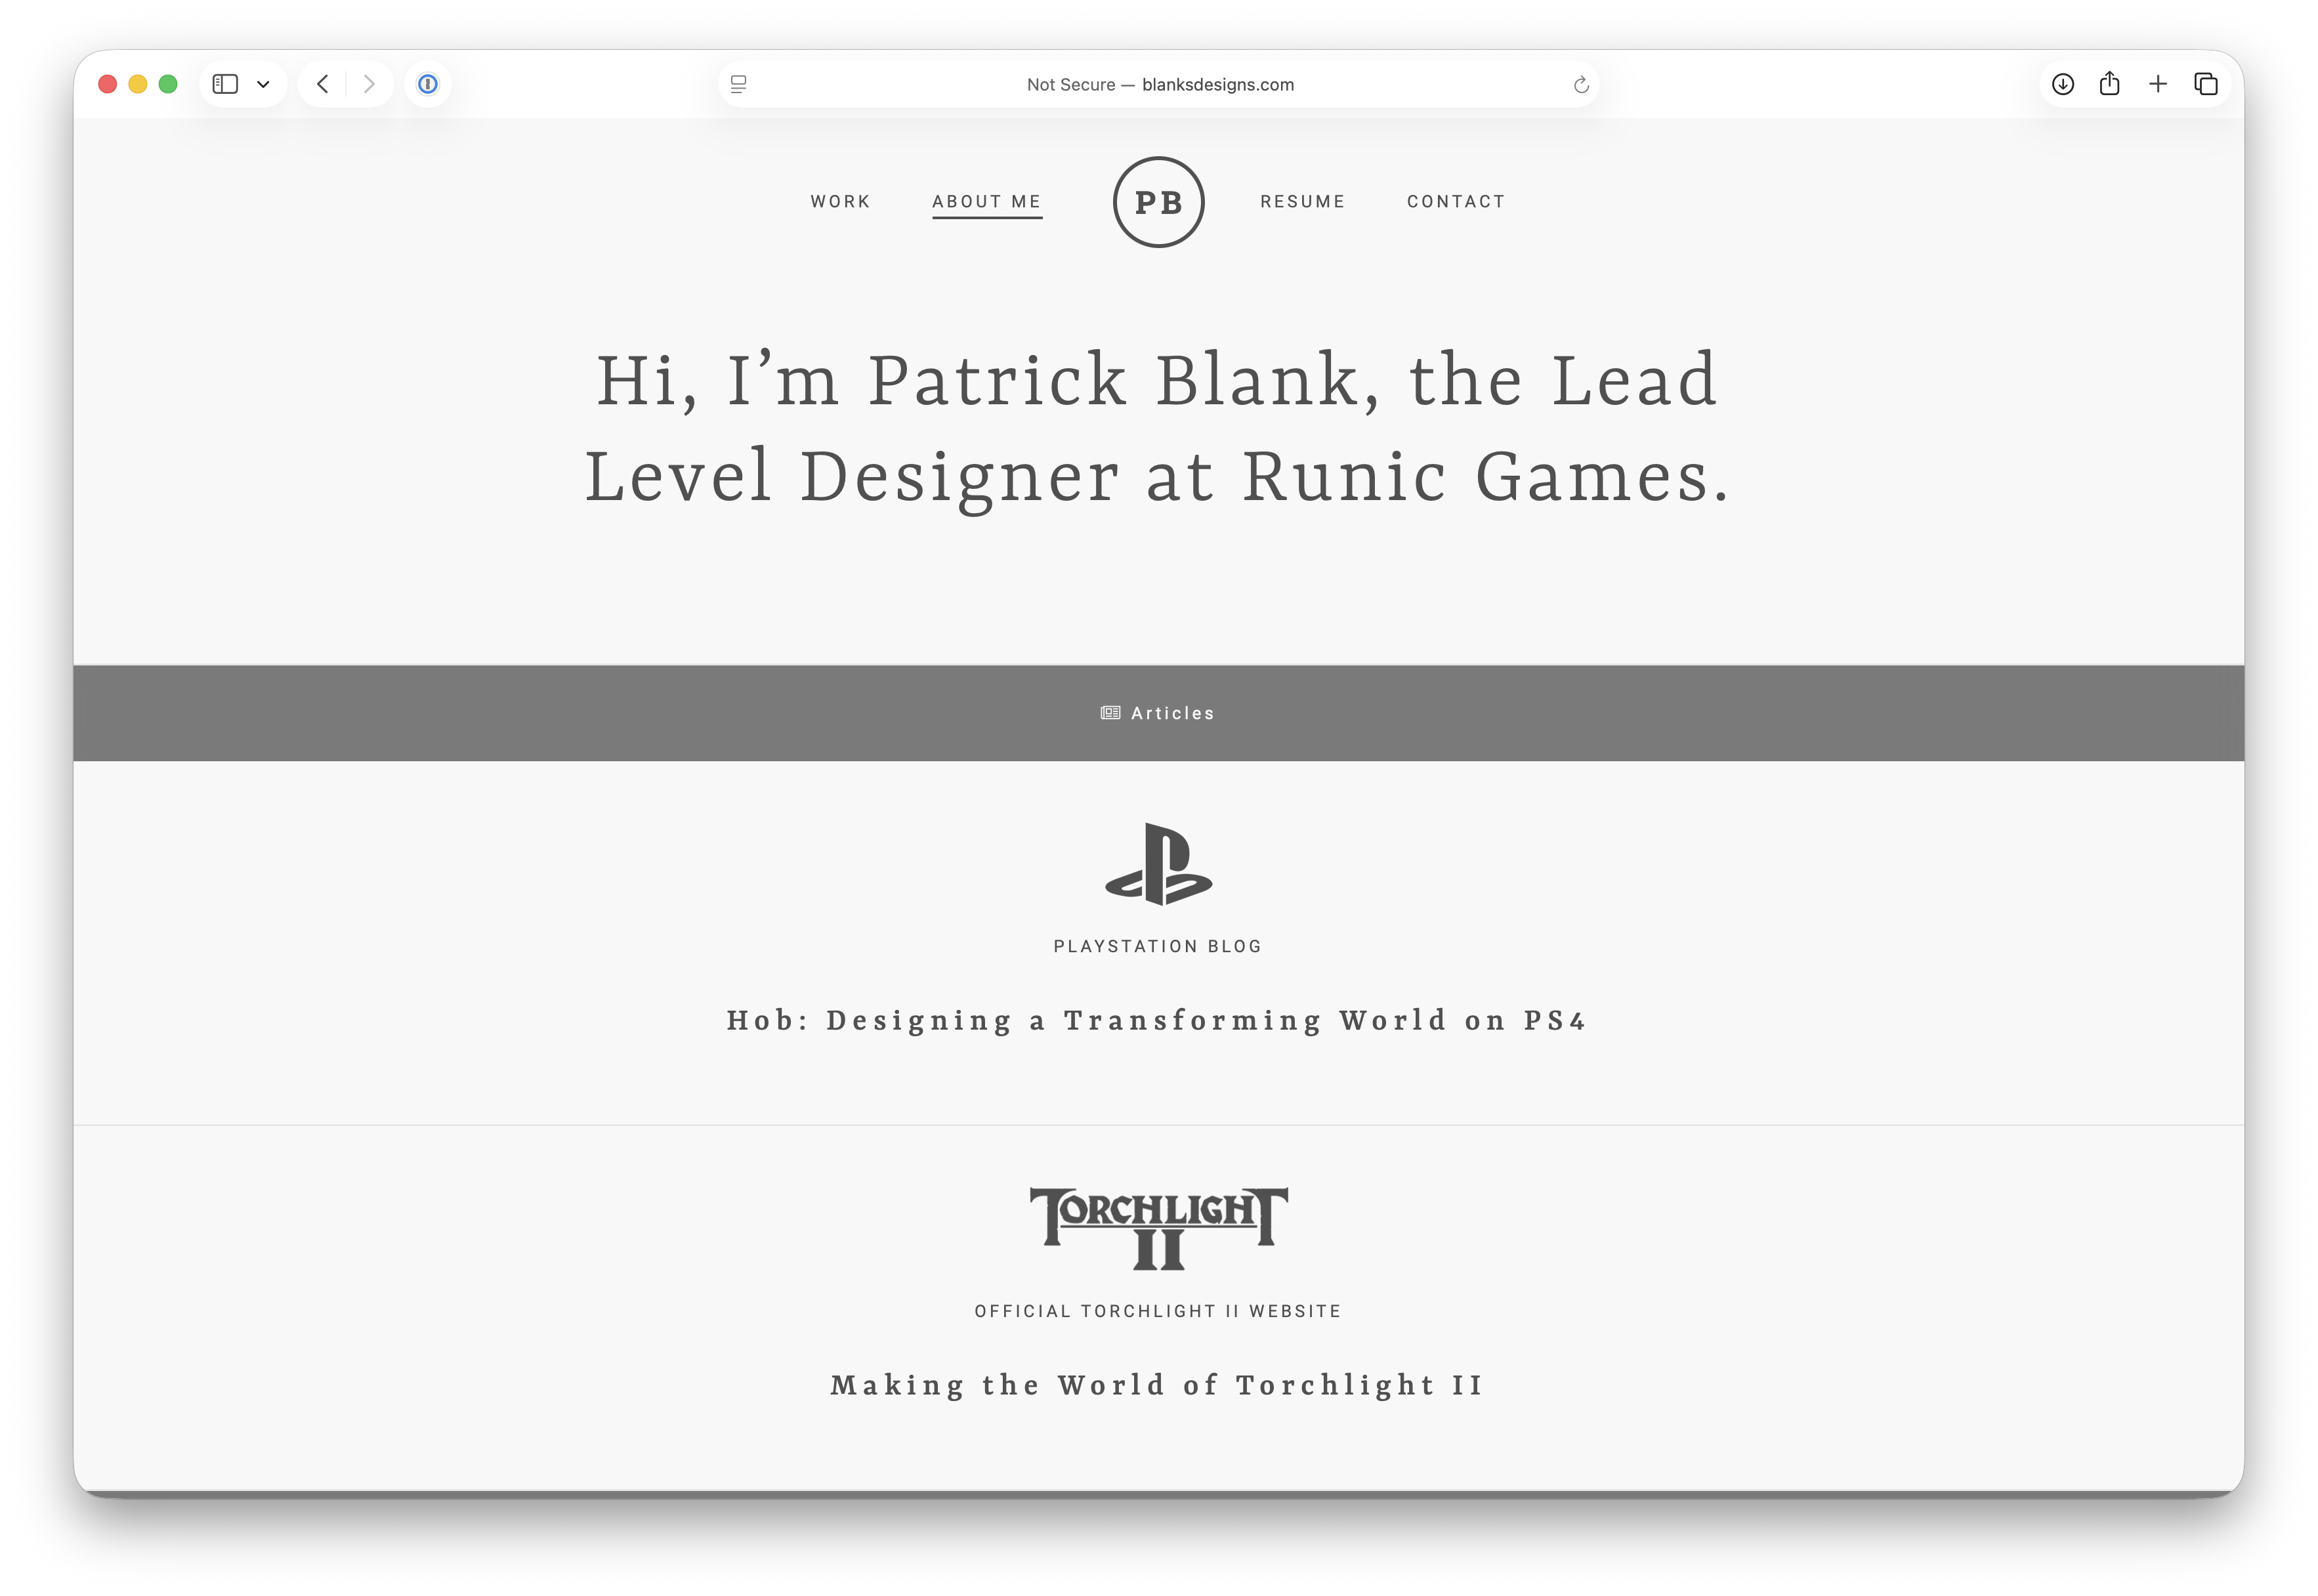Open the downloads icon in toolbar
This screenshot has width=2318, height=1596.
click(x=2063, y=84)
